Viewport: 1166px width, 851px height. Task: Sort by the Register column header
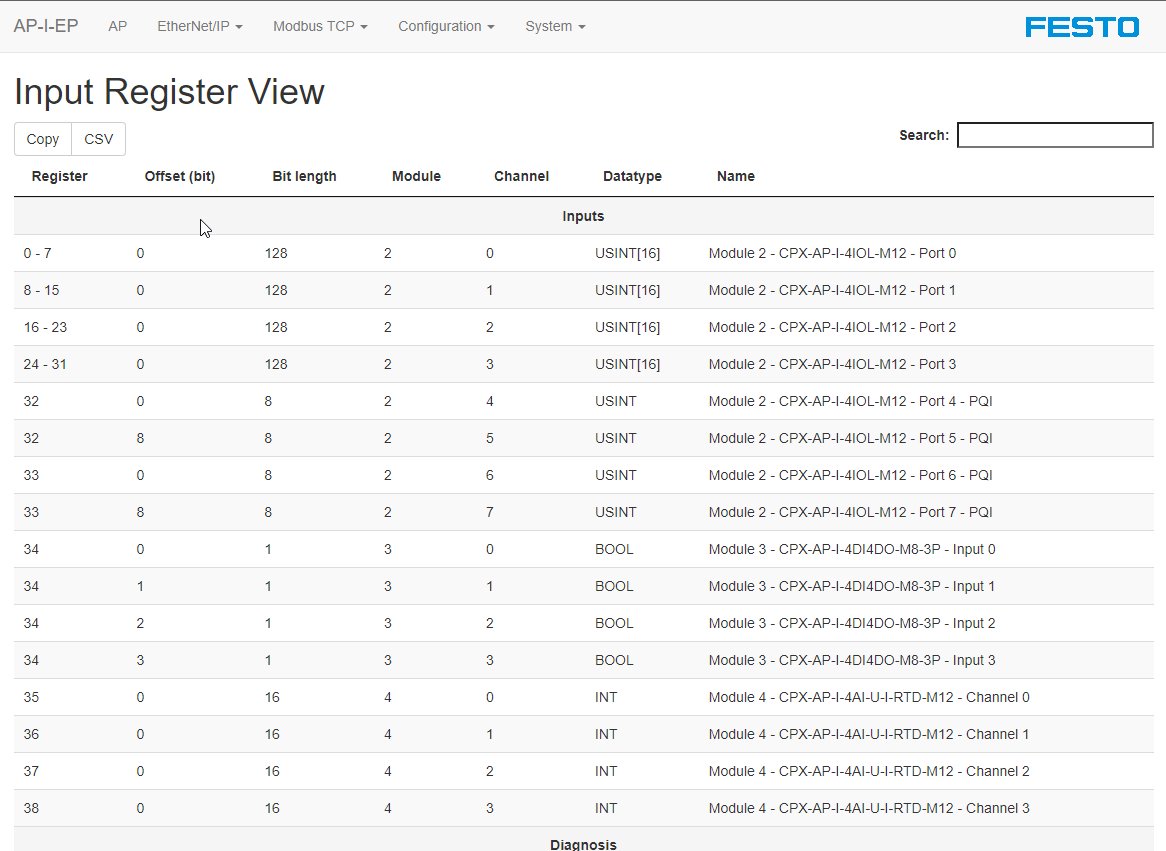59,176
